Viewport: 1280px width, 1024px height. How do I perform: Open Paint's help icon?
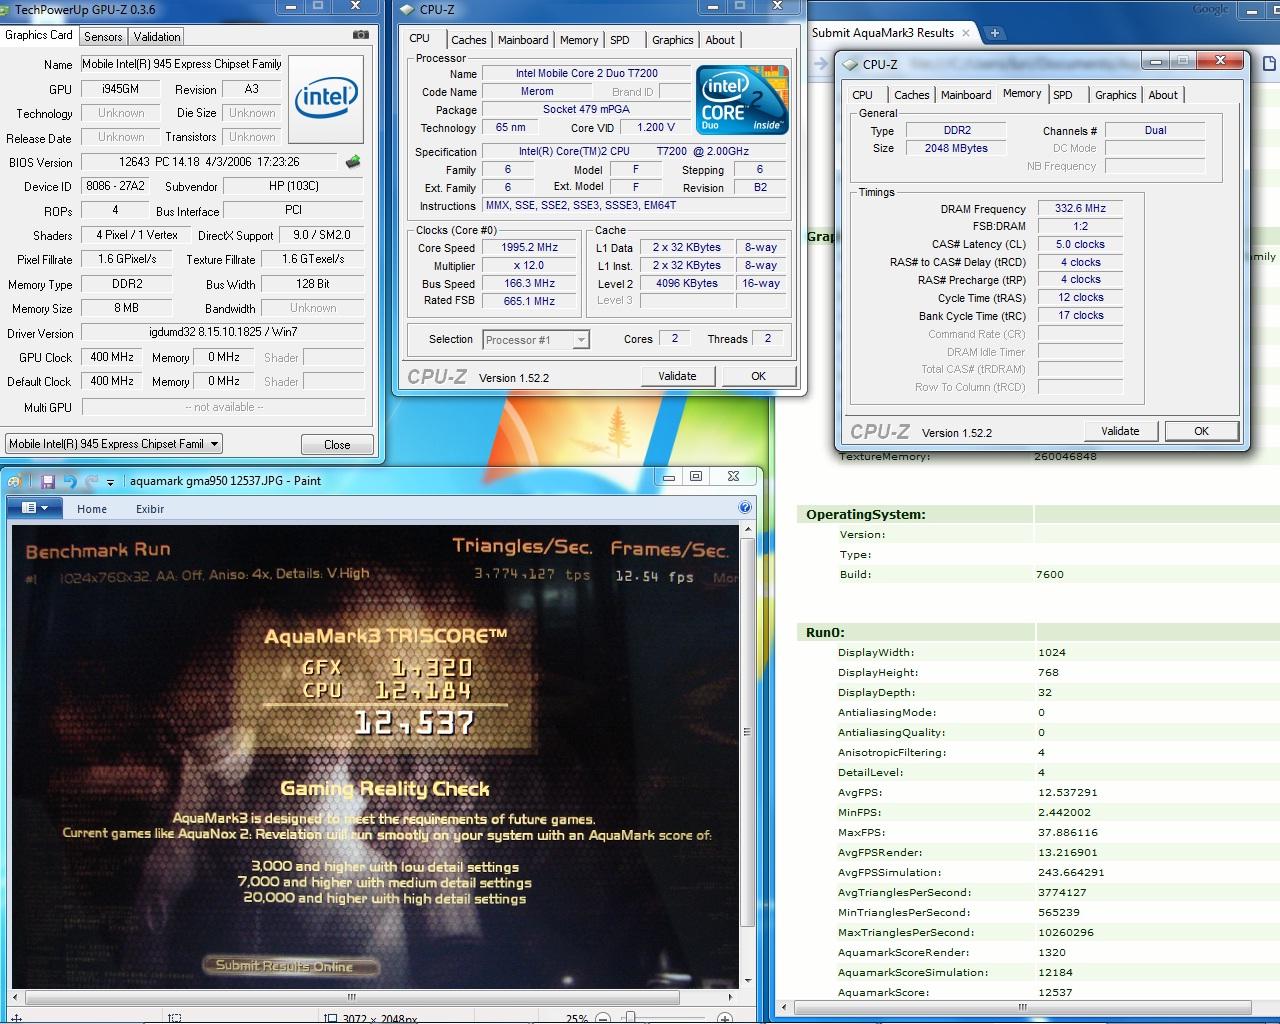pos(745,508)
